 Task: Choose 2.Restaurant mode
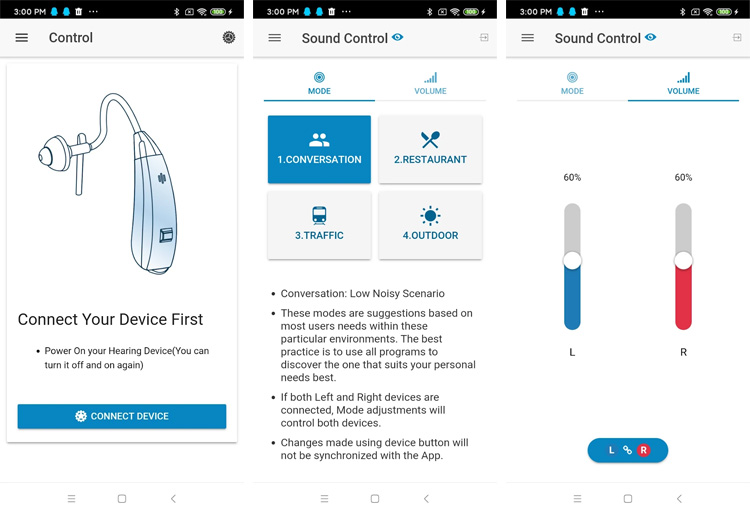tap(430, 149)
